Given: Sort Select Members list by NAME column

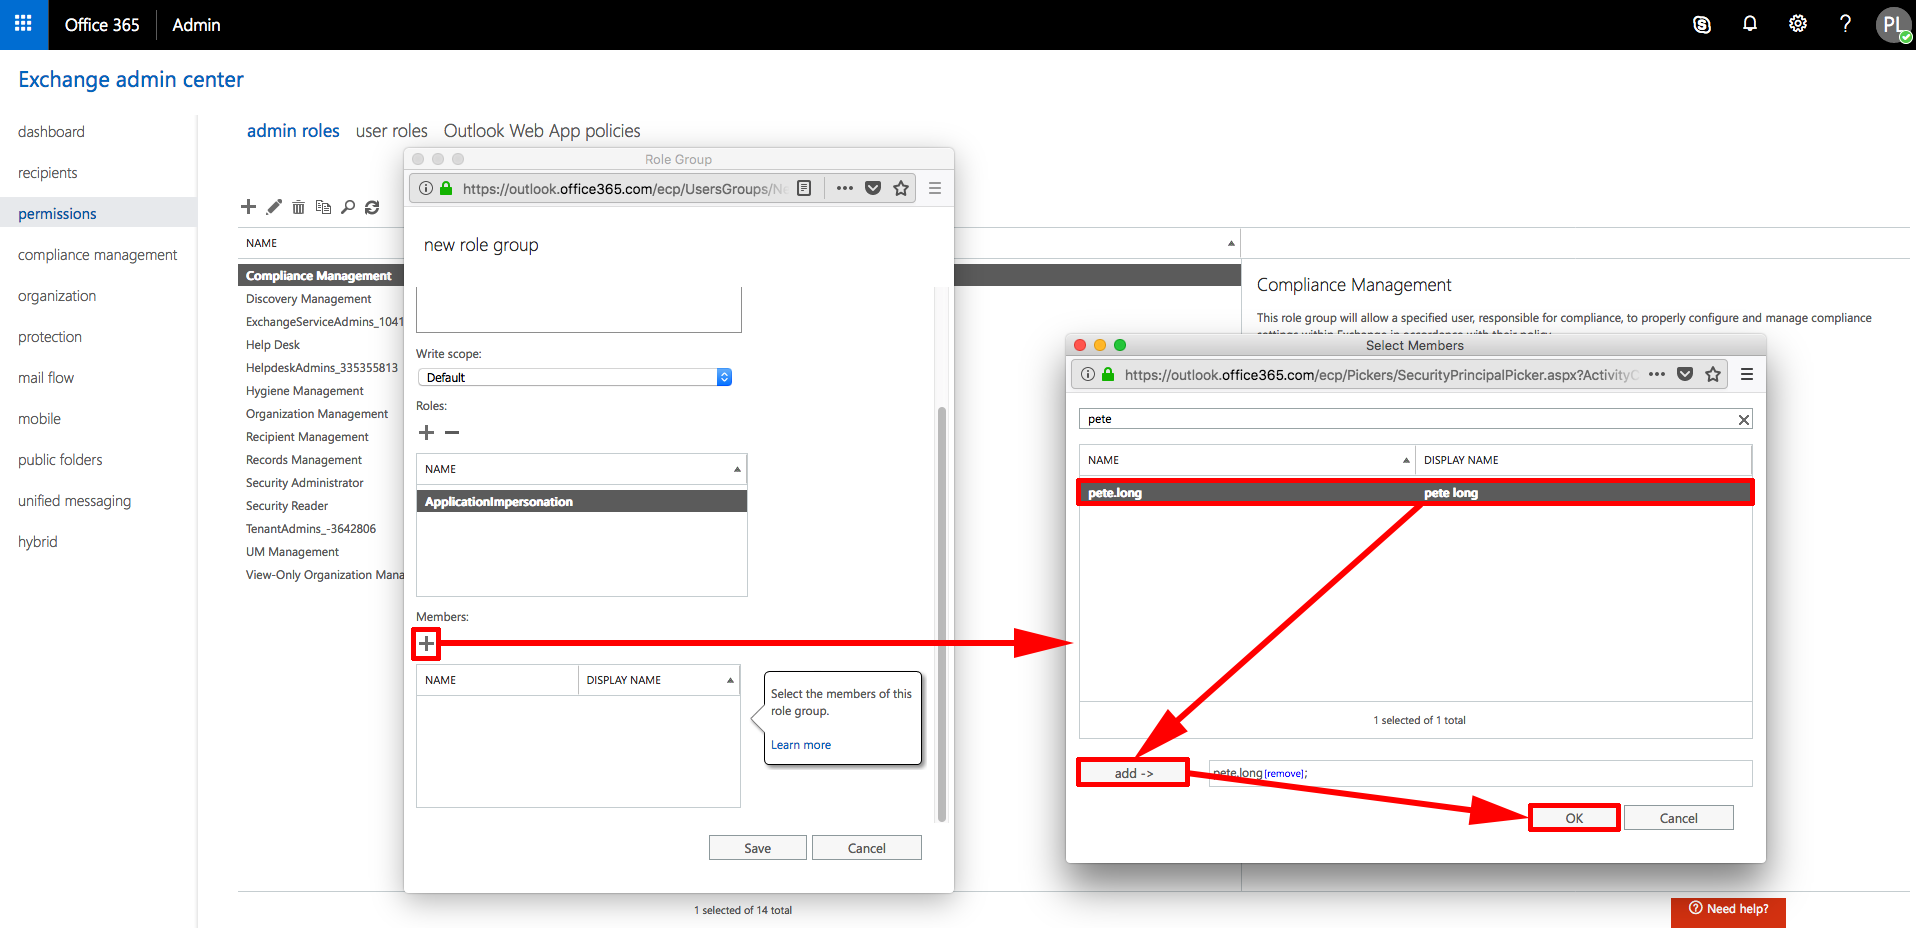Looking at the screenshot, I should point(1247,460).
